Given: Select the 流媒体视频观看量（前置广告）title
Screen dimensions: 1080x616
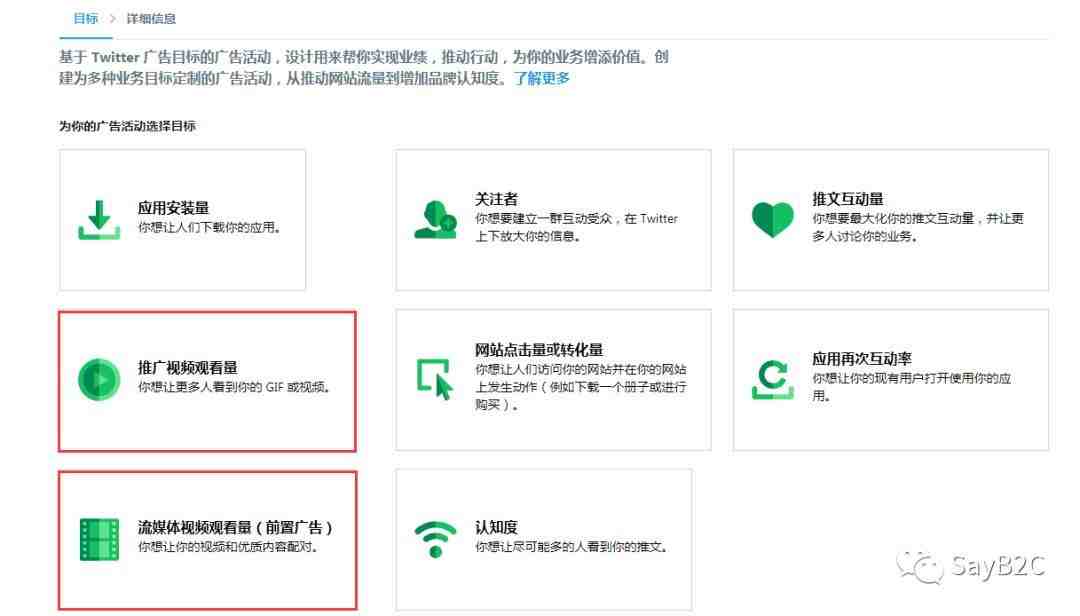Looking at the screenshot, I should tap(236, 528).
